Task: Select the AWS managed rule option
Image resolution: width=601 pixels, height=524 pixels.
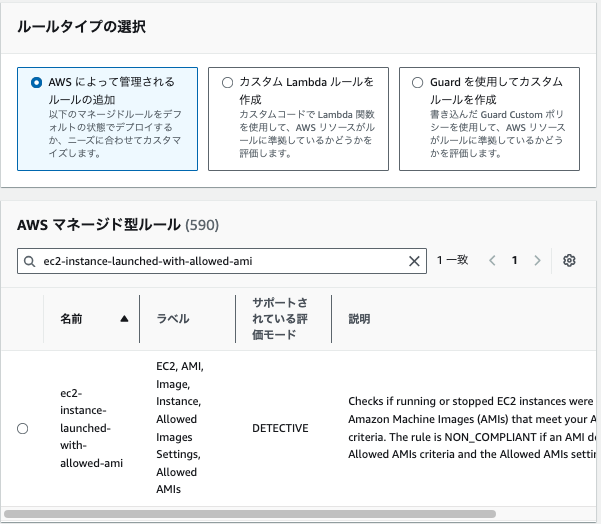Action: (36, 82)
